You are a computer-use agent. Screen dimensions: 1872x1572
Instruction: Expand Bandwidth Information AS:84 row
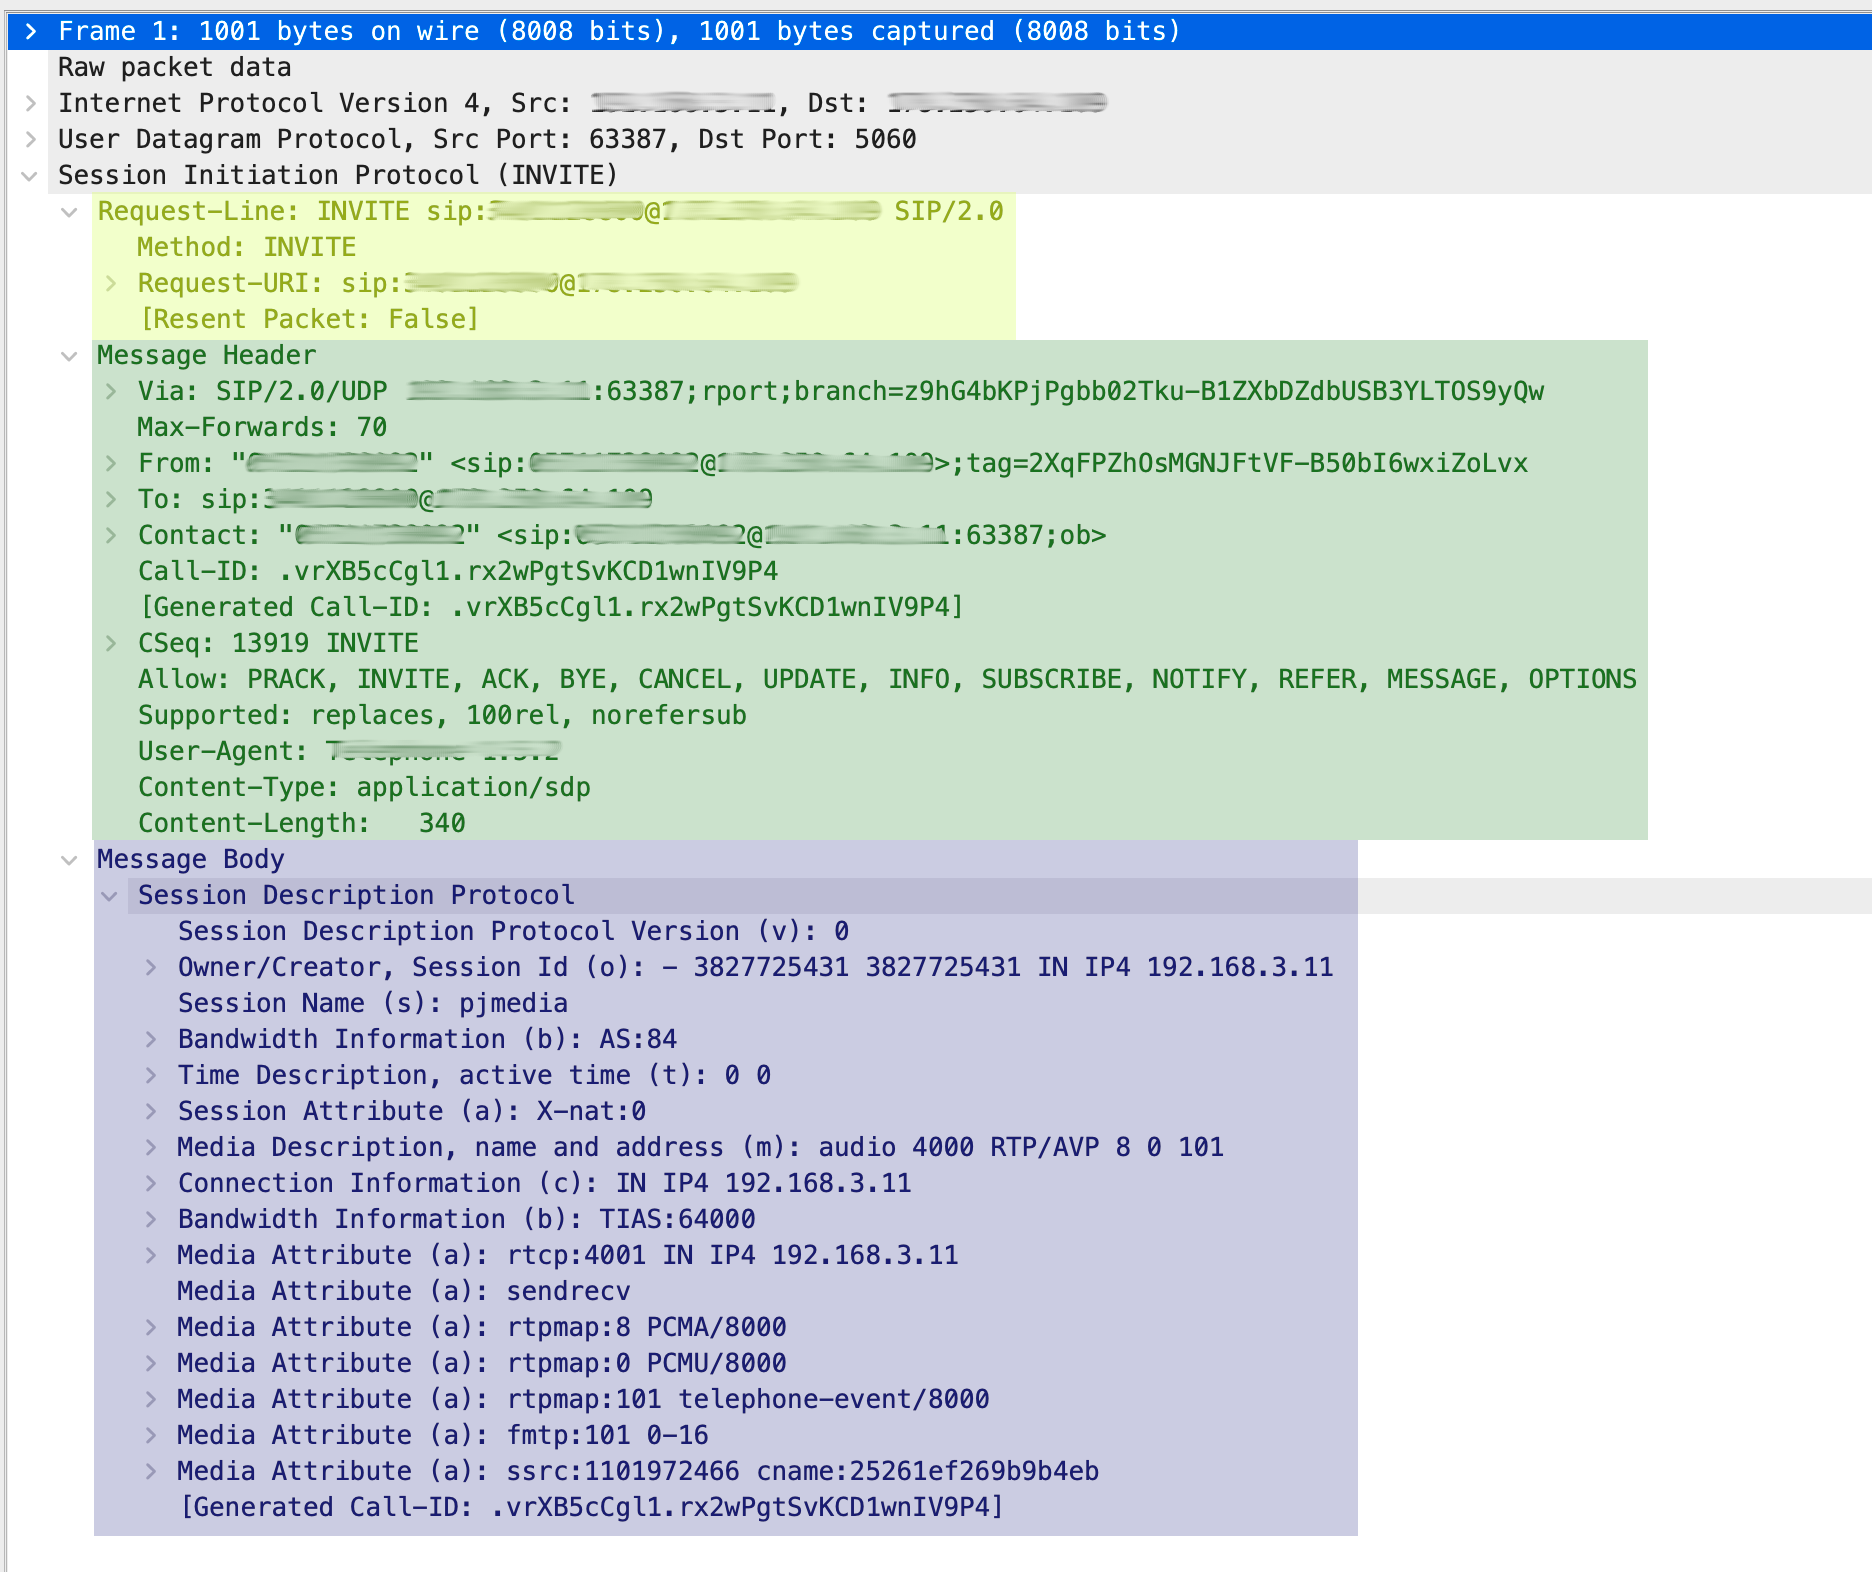point(151,1039)
